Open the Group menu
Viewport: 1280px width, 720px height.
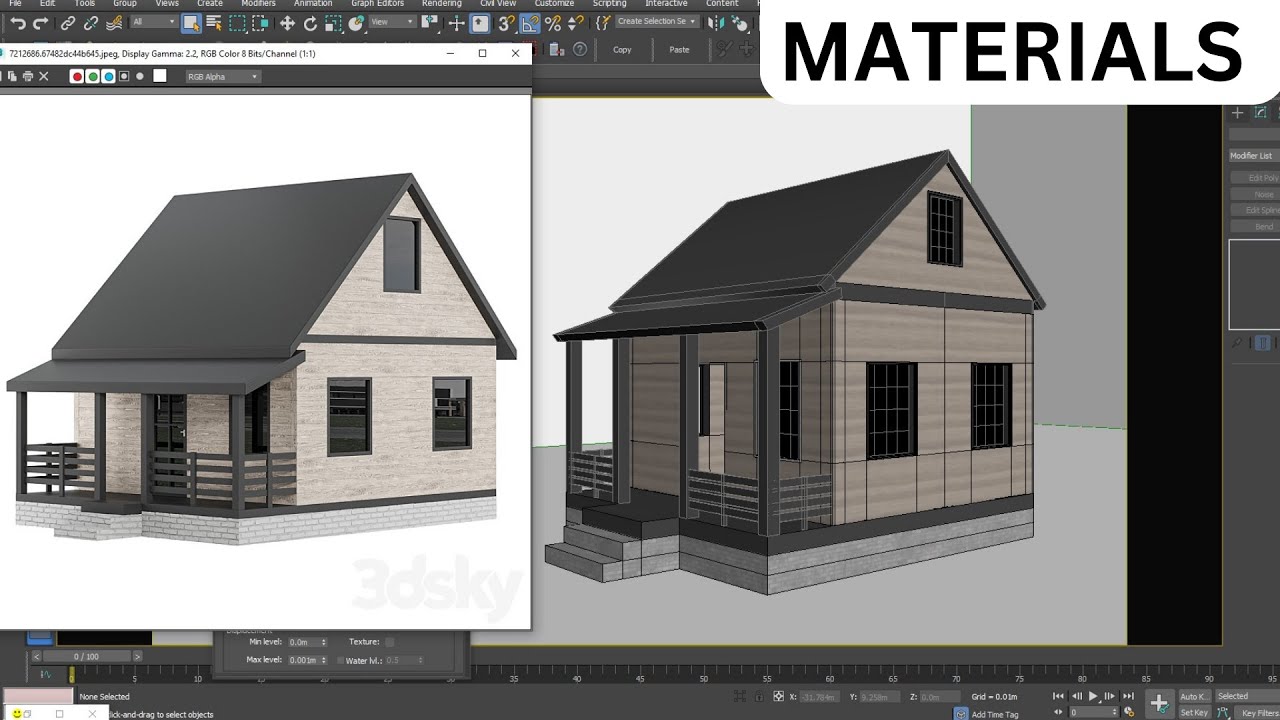[125, 4]
